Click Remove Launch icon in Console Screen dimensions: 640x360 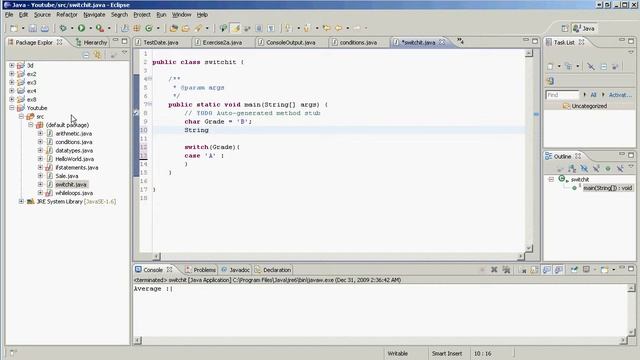click(494, 270)
